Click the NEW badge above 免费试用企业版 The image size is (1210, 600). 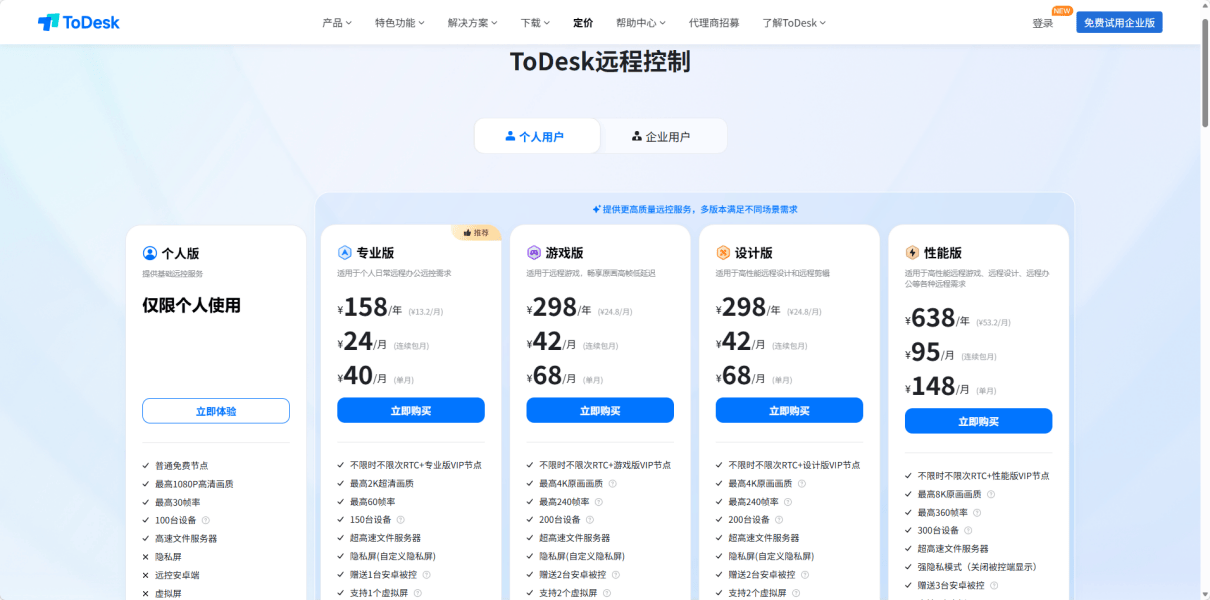pos(1061,11)
